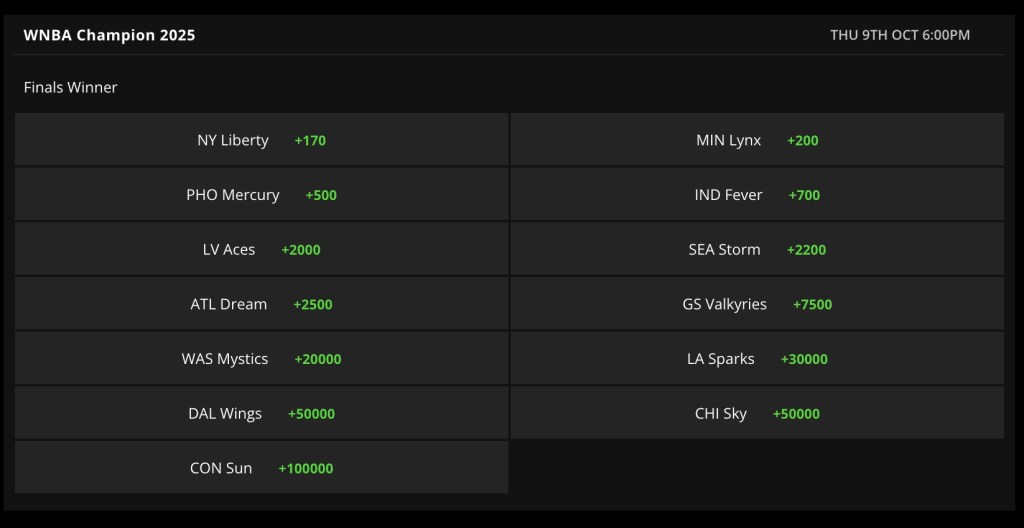Click the +200 Lynx odds value
The image size is (1024, 528).
point(803,140)
